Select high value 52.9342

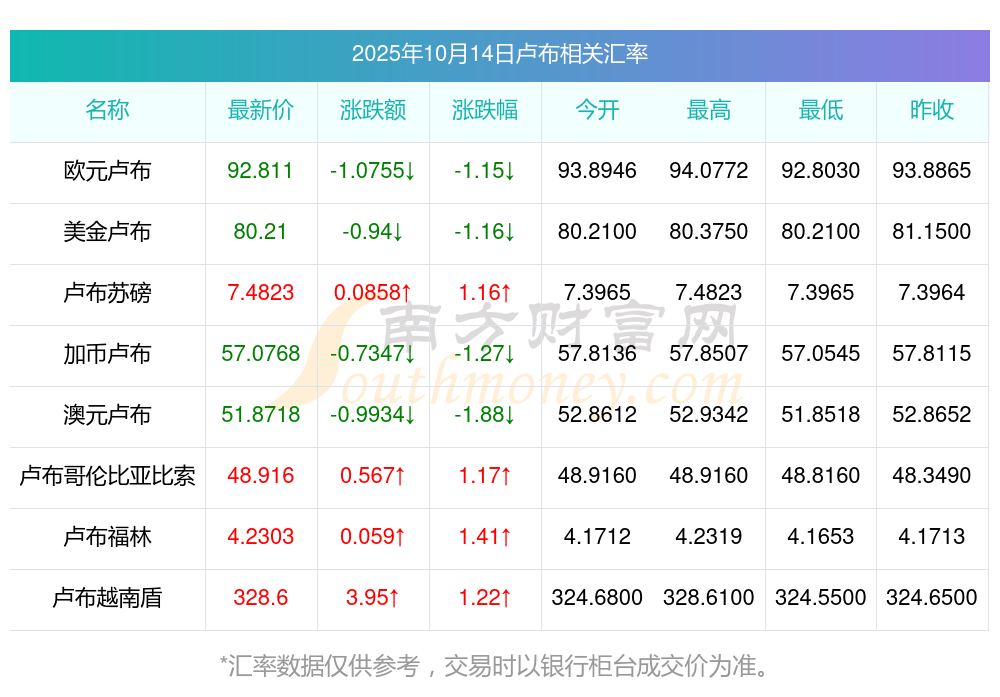point(709,415)
